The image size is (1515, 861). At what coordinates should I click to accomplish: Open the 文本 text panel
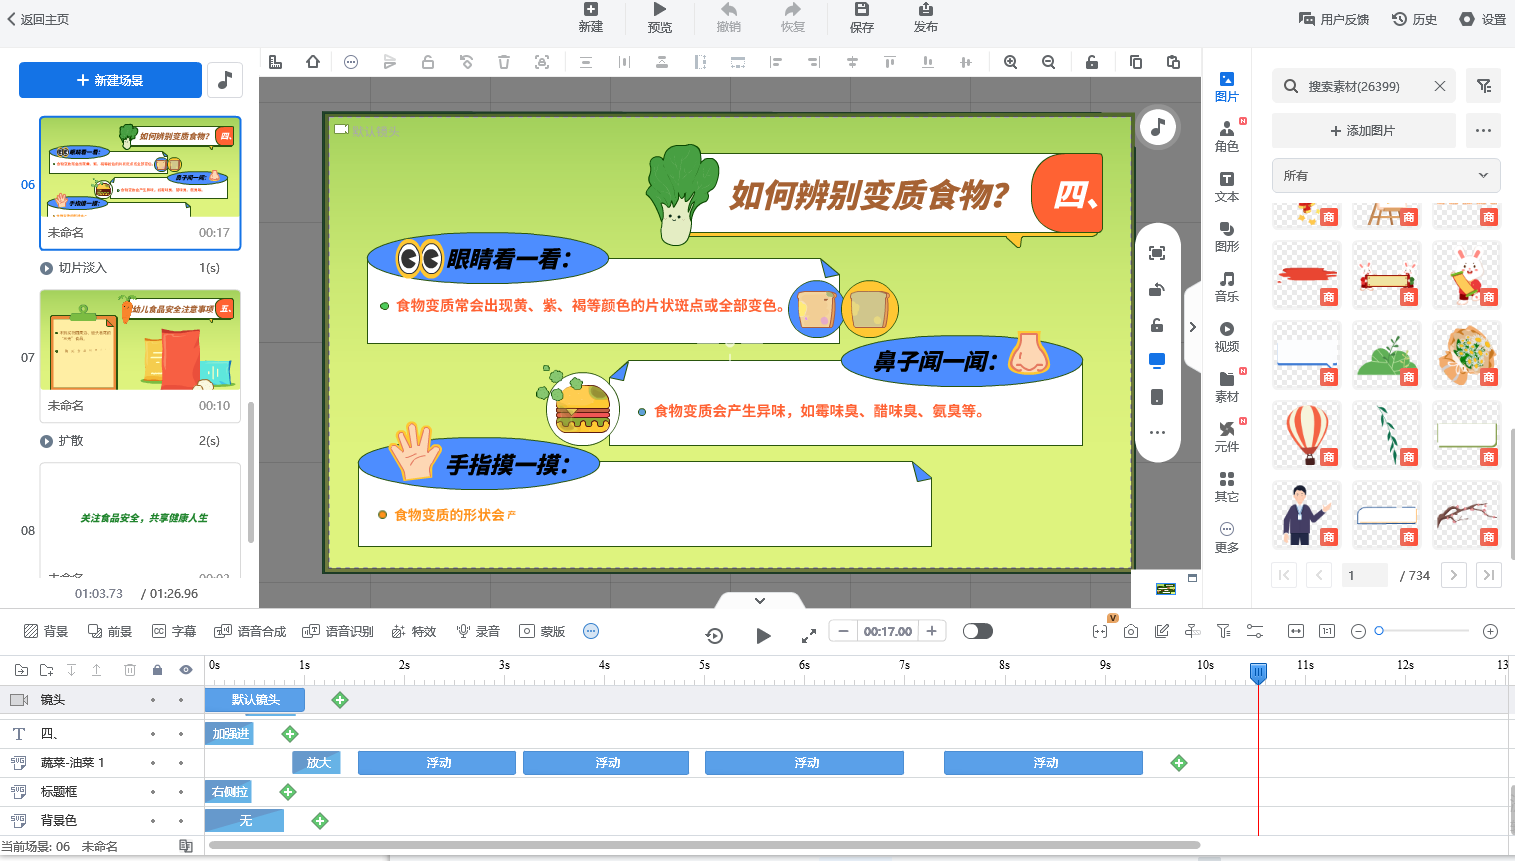coord(1227,187)
